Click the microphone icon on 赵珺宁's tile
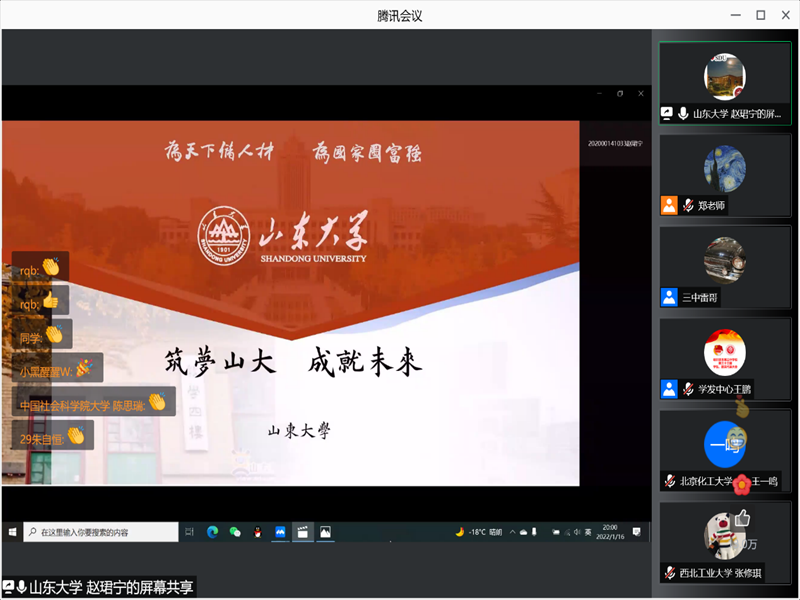This screenshot has width=800, height=600. [x=683, y=113]
